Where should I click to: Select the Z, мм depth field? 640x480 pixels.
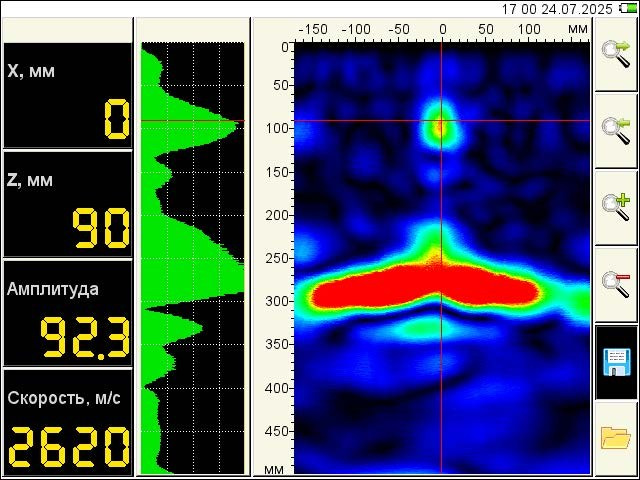tap(67, 205)
